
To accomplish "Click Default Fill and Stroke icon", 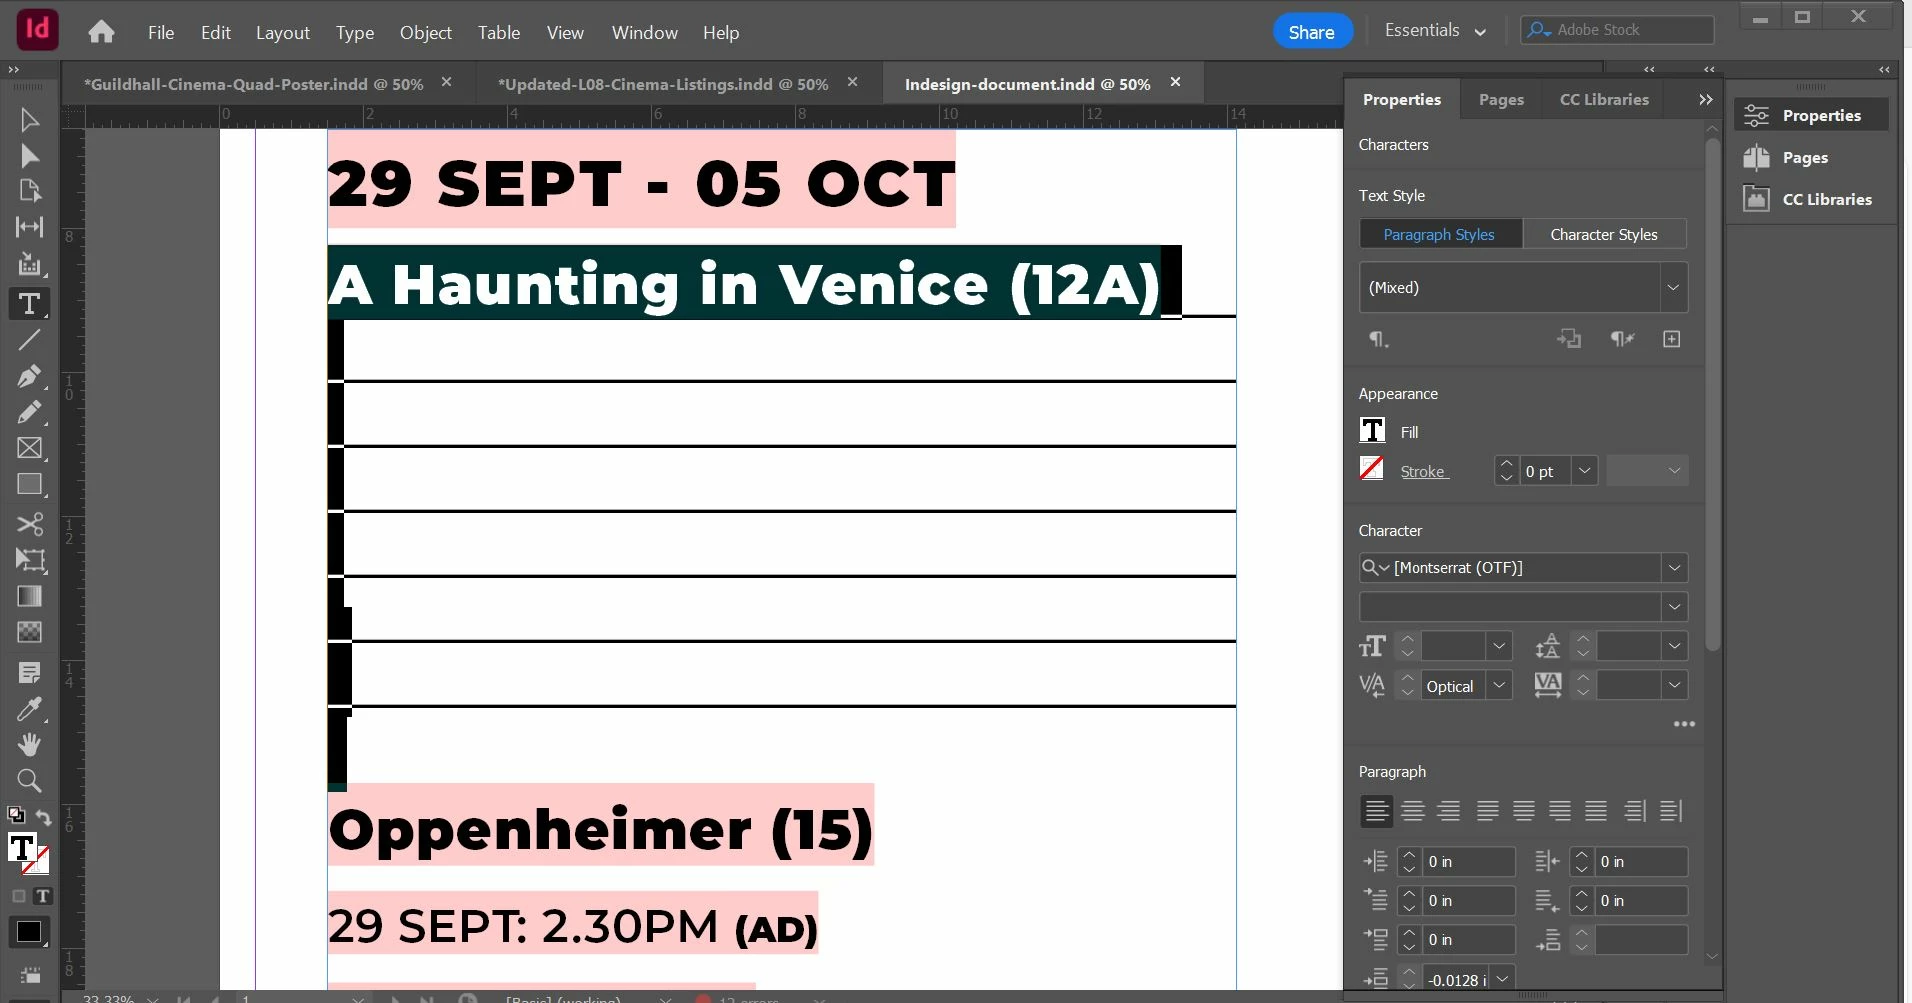I will tap(16, 815).
